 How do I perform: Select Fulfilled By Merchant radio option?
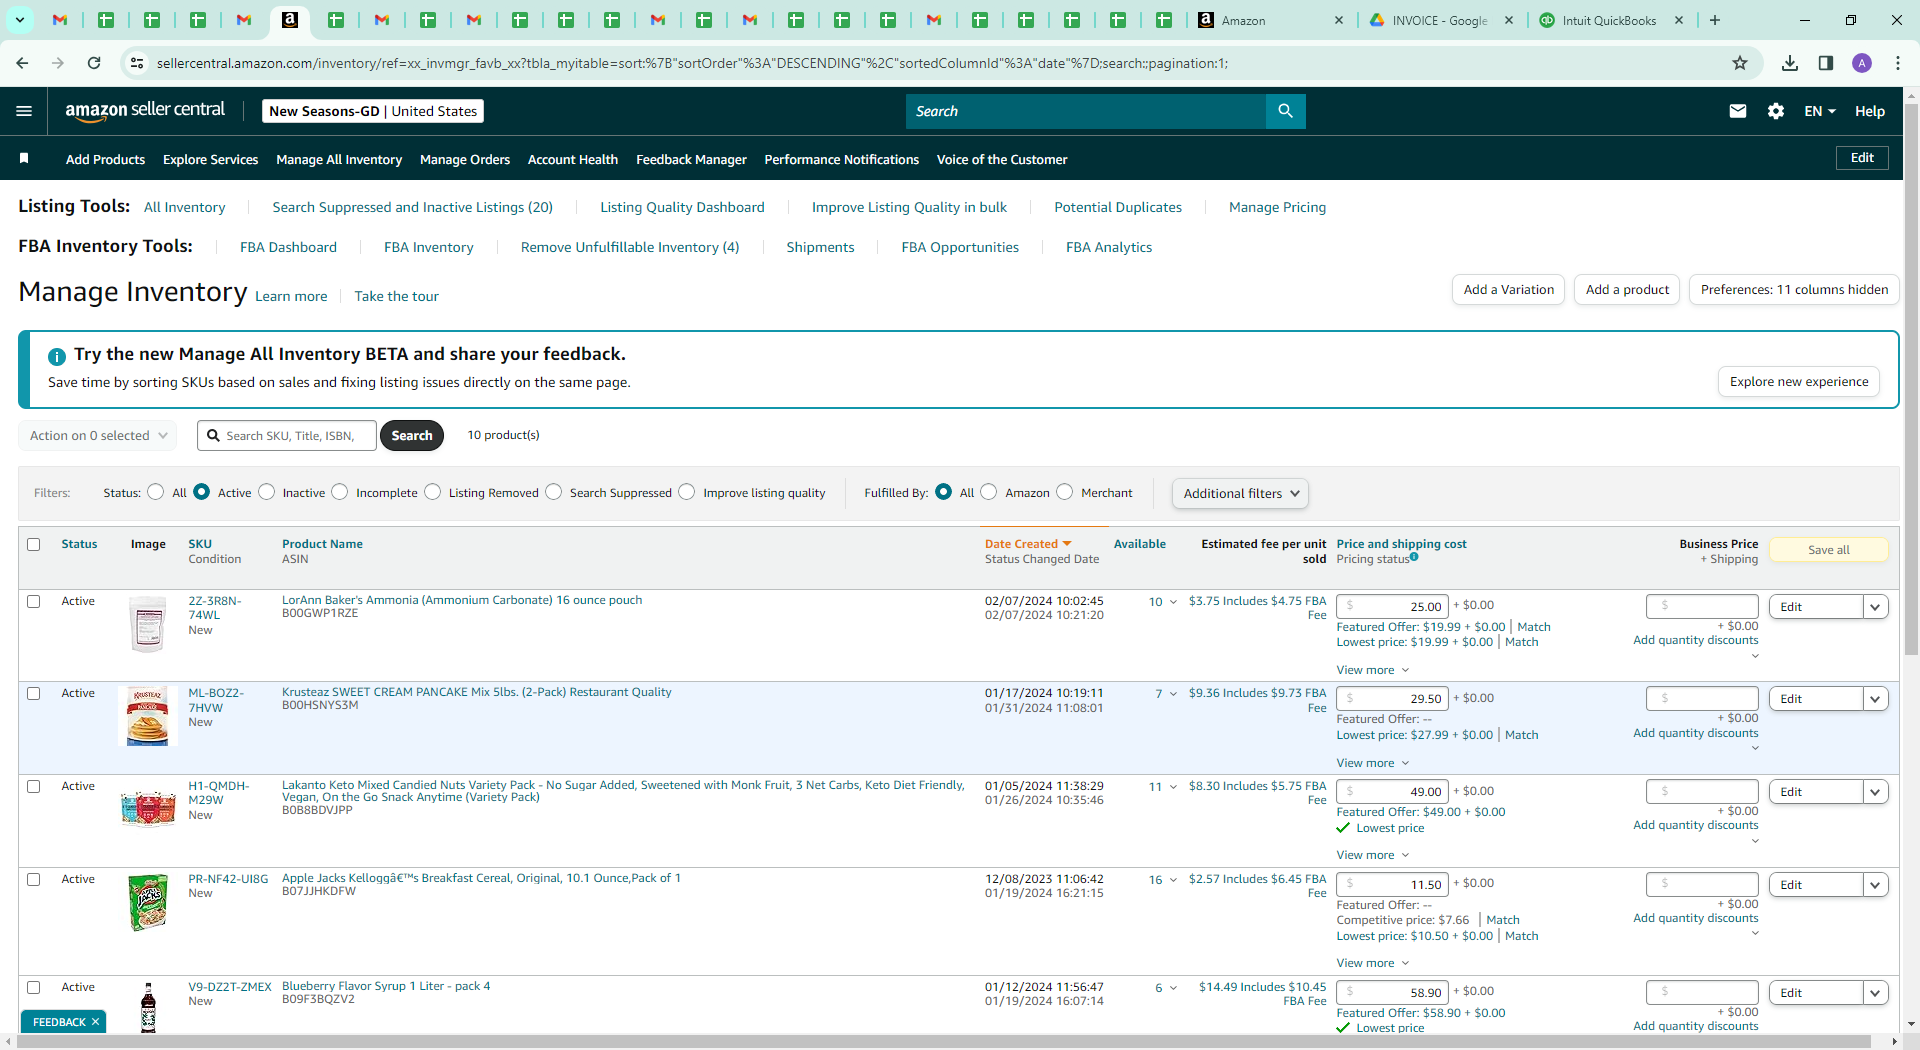[x=1065, y=492]
